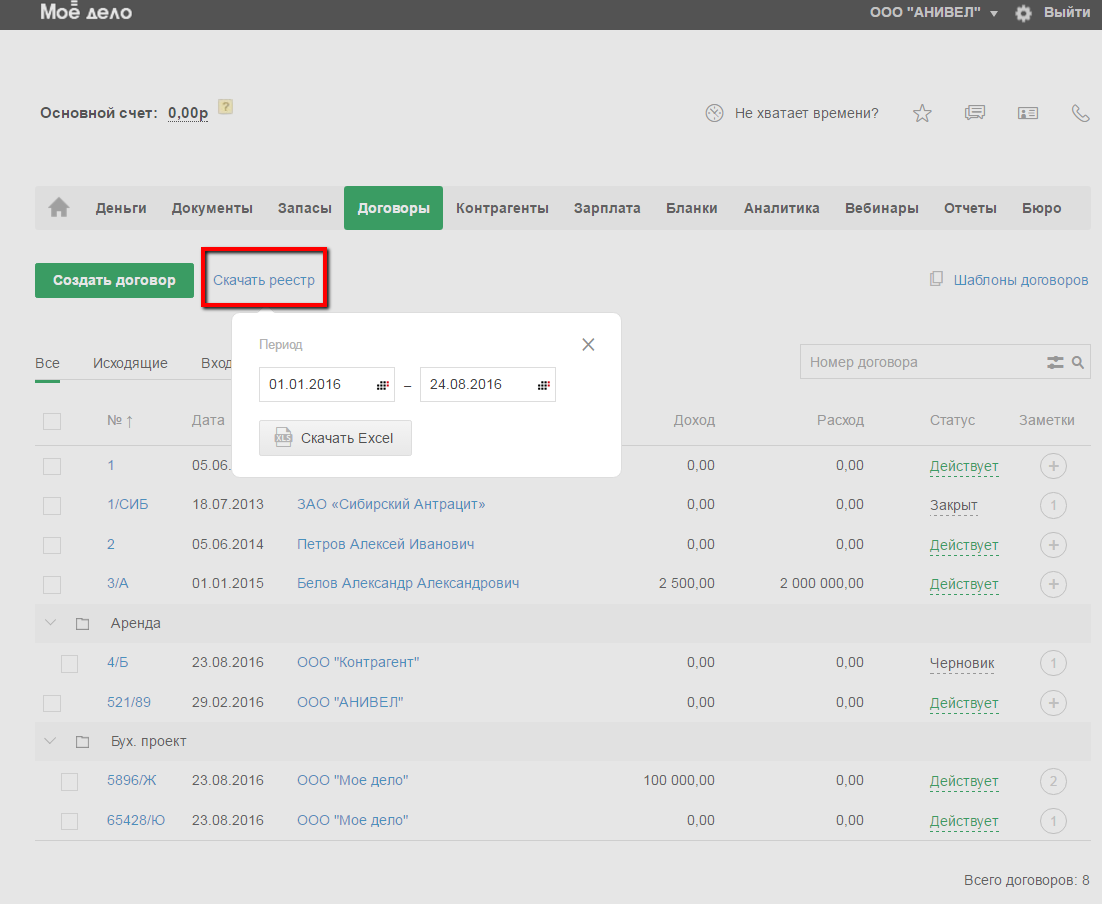Viewport: 1102px width, 904px height.
Task: Click the Скачать Excel button
Action: tap(335, 438)
